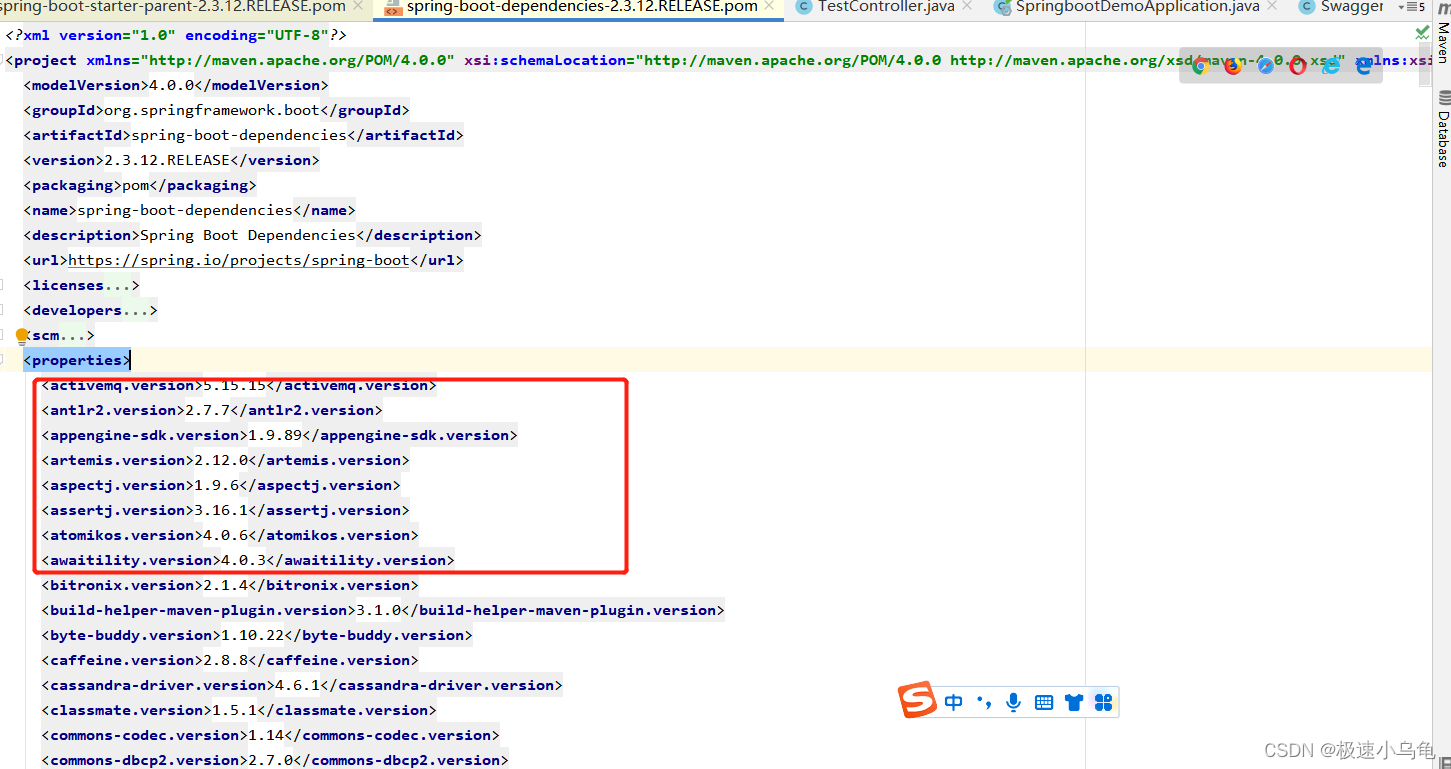The height and width of the screenshot is (769, 1451).
Task: Open the Sogou toolbox panel
Action: [x=1102, y=701]
